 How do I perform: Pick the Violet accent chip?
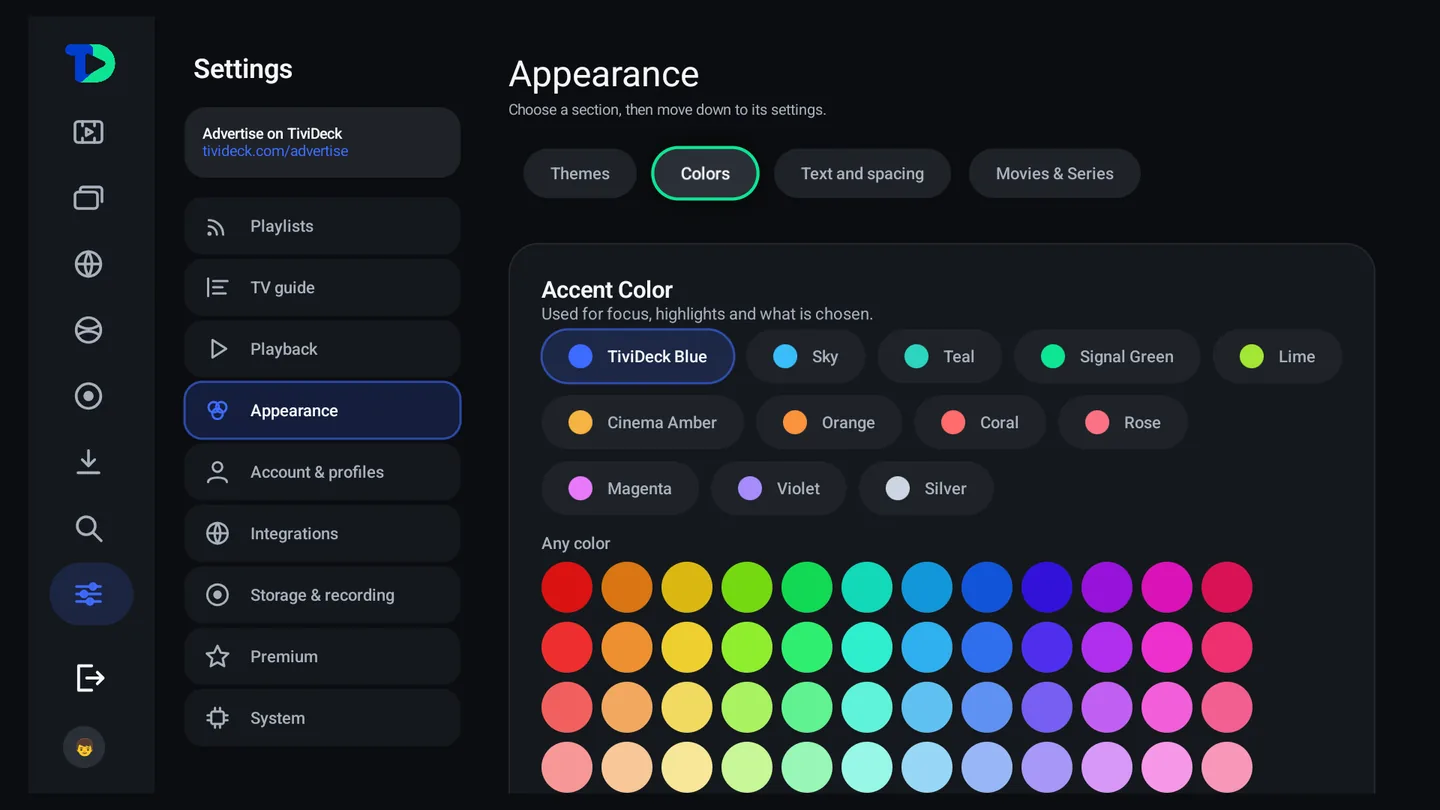coord(779,488)
